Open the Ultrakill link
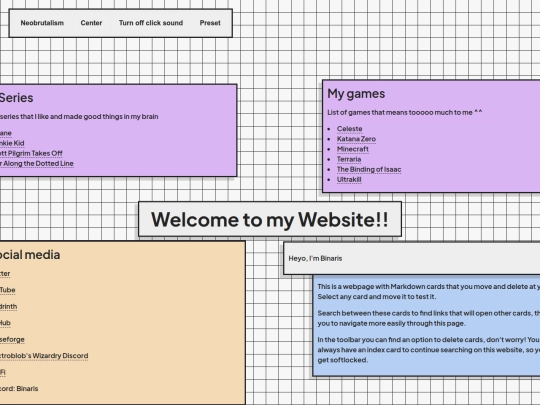The image size is (540, 405). pos(349,180)
